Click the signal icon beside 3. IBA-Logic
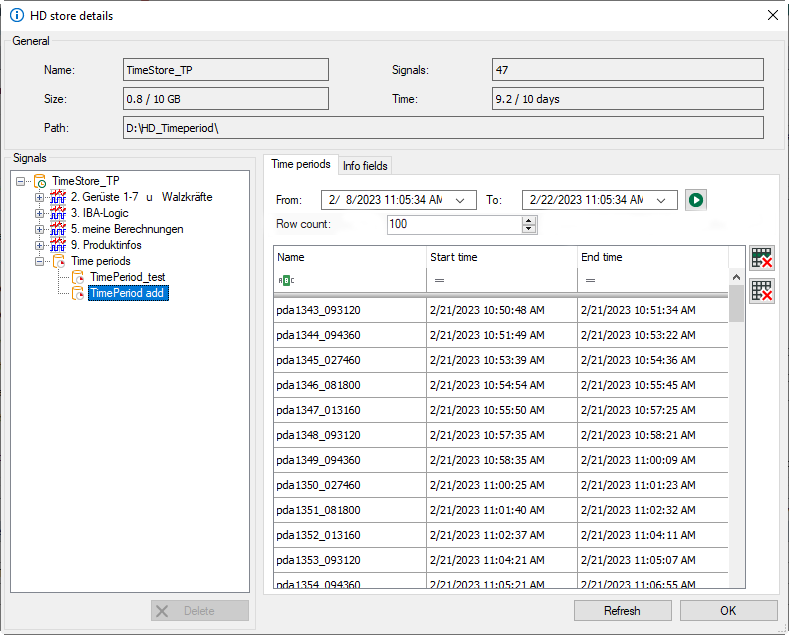 (x=58, y=213)
